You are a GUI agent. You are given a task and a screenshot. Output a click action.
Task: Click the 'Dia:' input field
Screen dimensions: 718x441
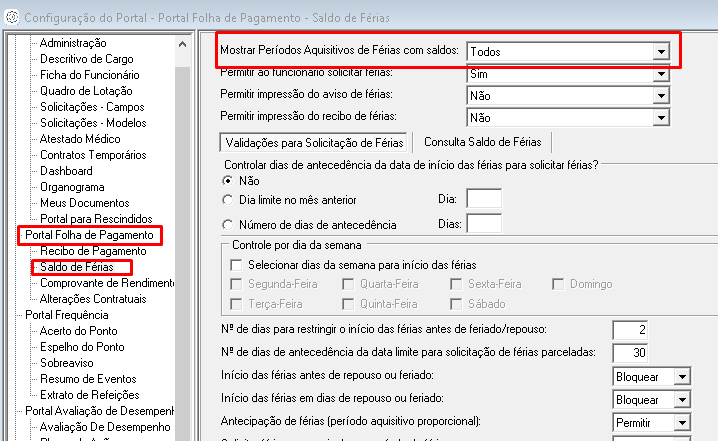click(484, 200)
